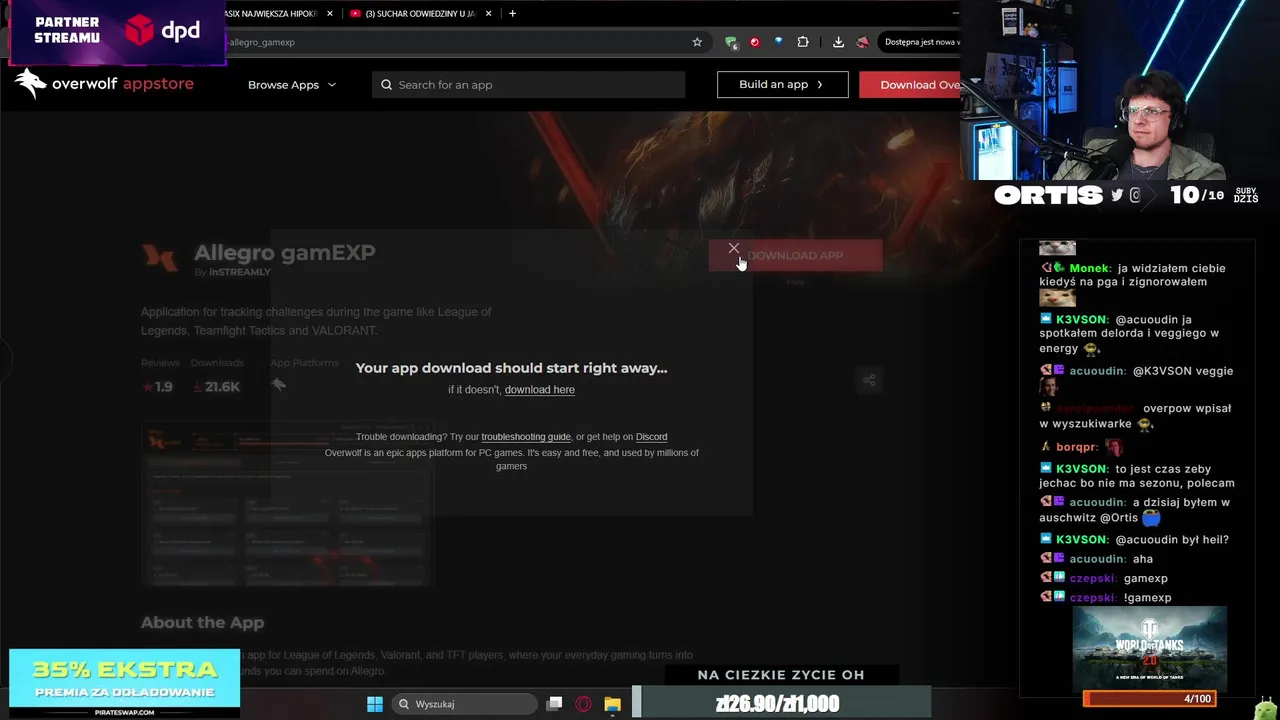
Task: Open the browser downloads icon
Action: tap(838, 42)
